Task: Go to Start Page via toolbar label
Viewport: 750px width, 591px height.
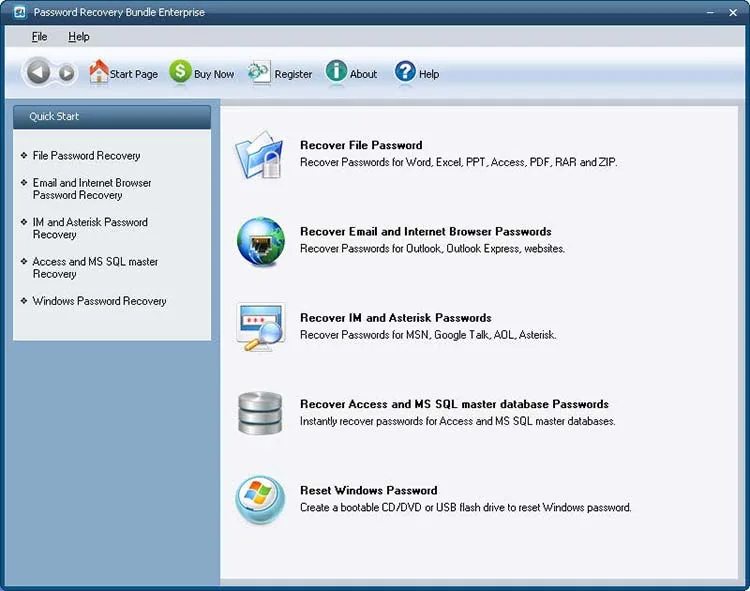Action: click(134, 74)
